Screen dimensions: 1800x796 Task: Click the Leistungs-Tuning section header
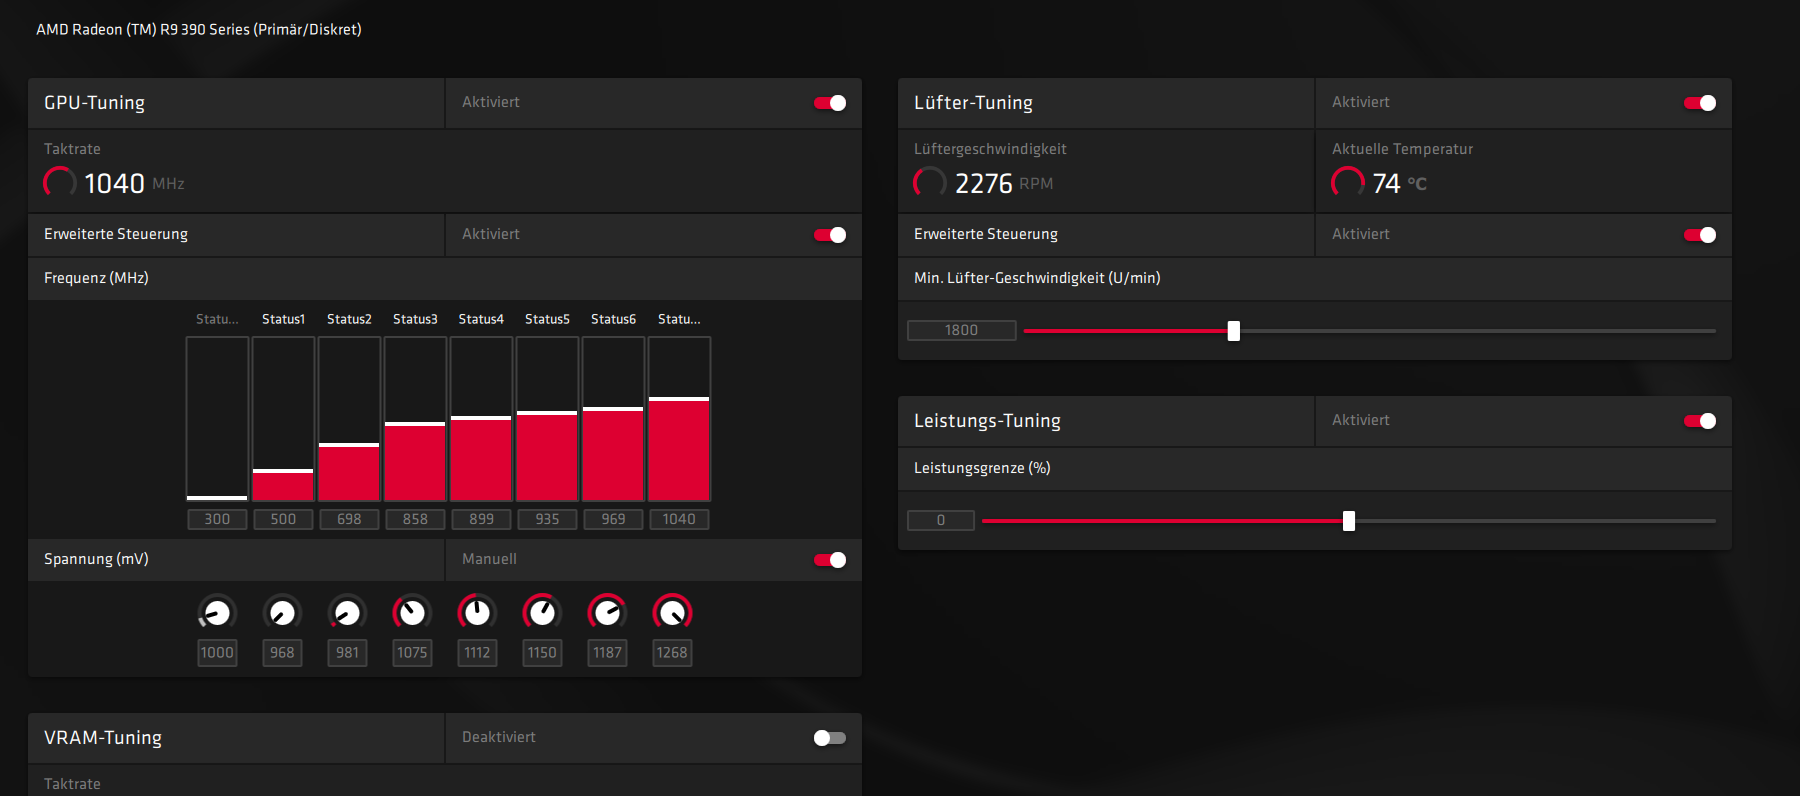pyautogui.click(x=988, y=421)
